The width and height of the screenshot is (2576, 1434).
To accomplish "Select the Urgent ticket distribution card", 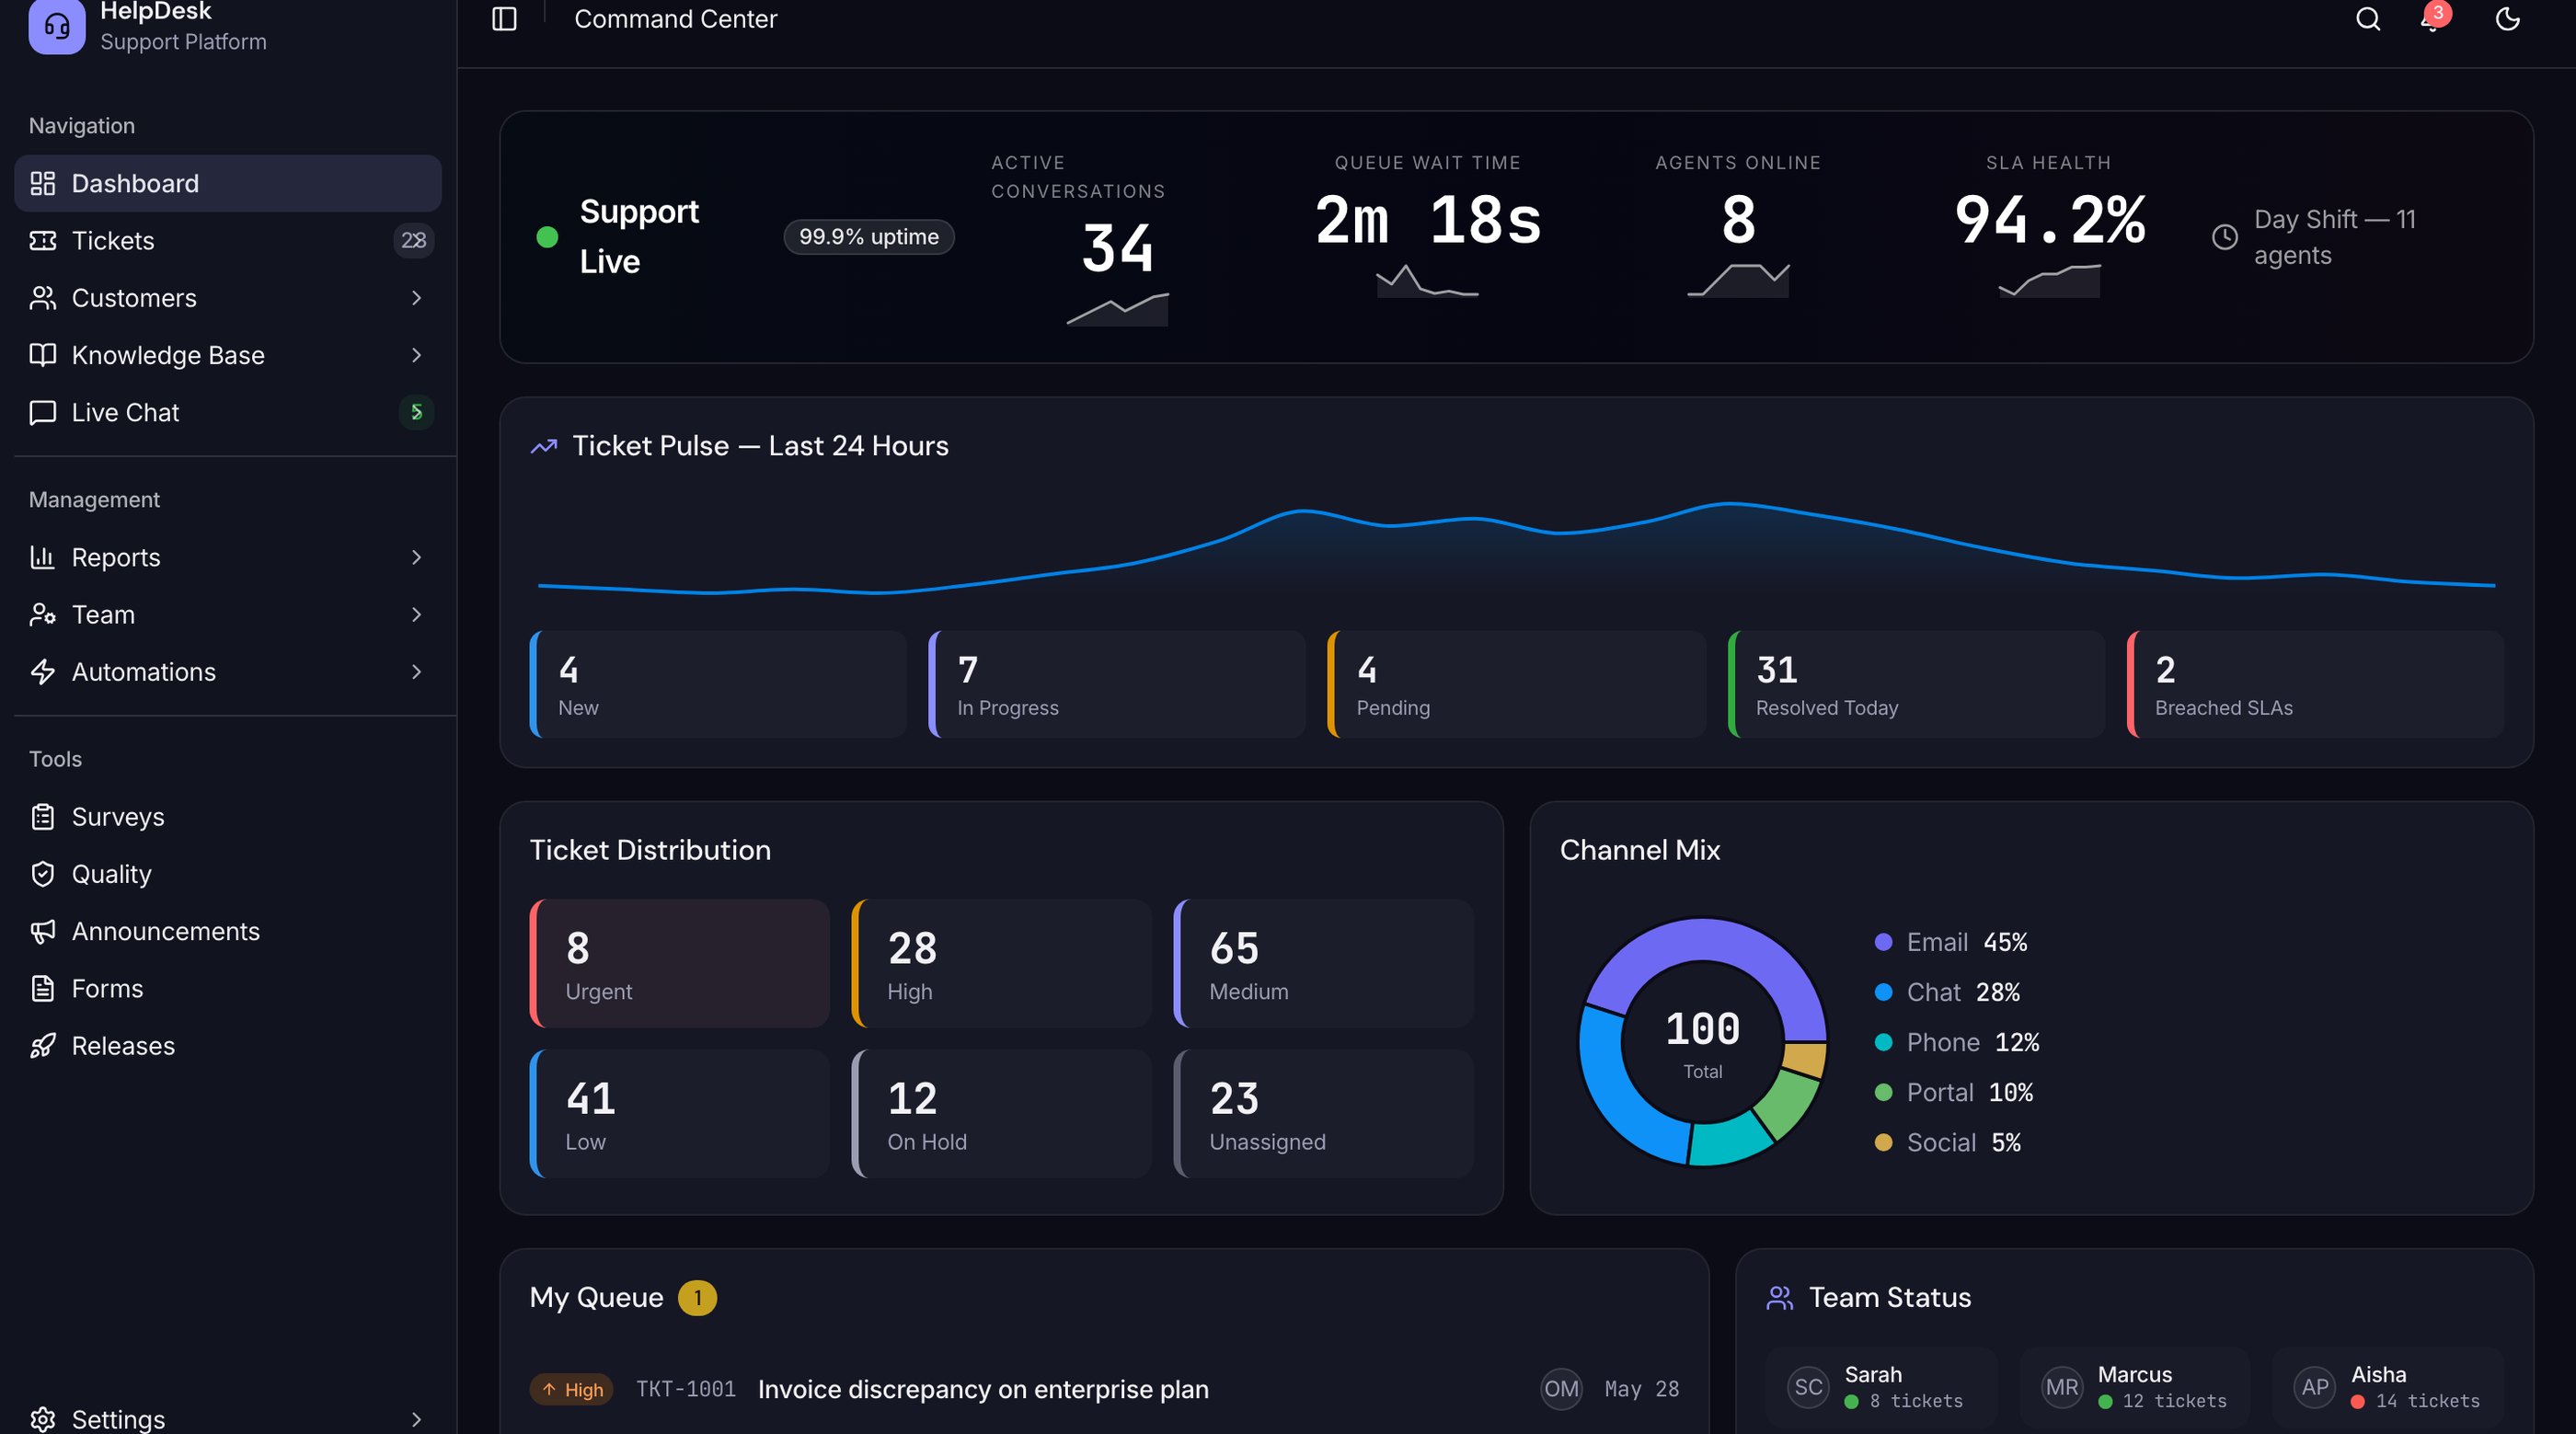I will [x=680, y=963].
